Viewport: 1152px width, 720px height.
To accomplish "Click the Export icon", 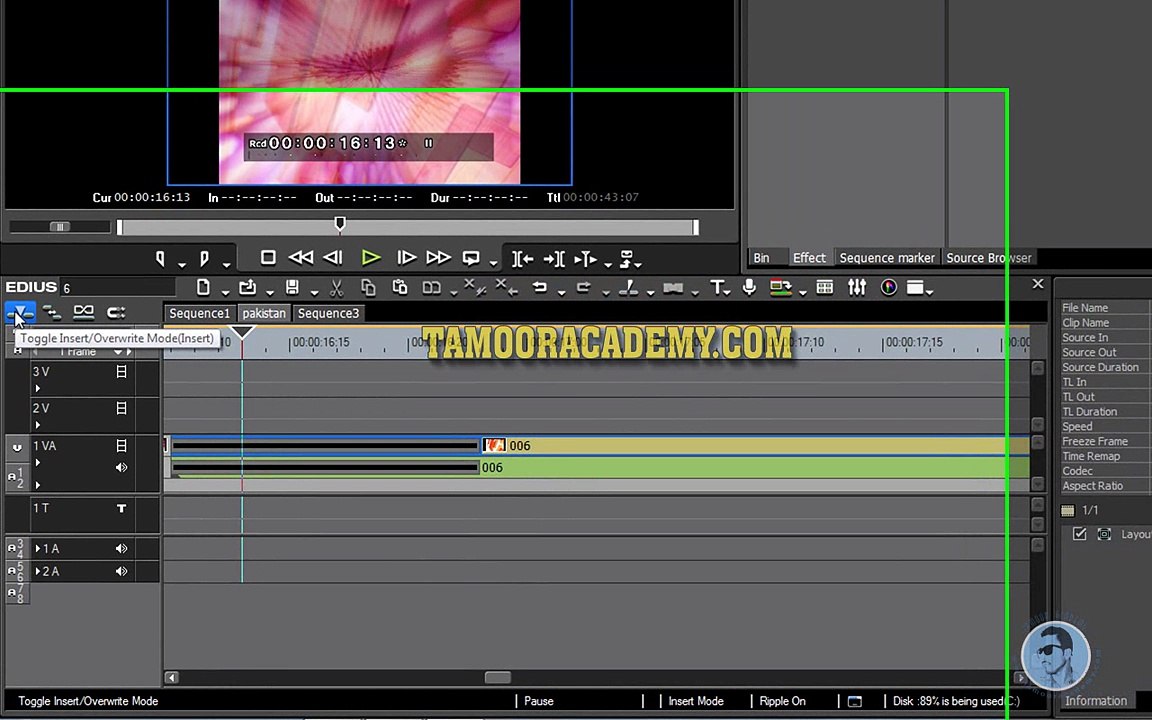I will (x=780, y=287).
